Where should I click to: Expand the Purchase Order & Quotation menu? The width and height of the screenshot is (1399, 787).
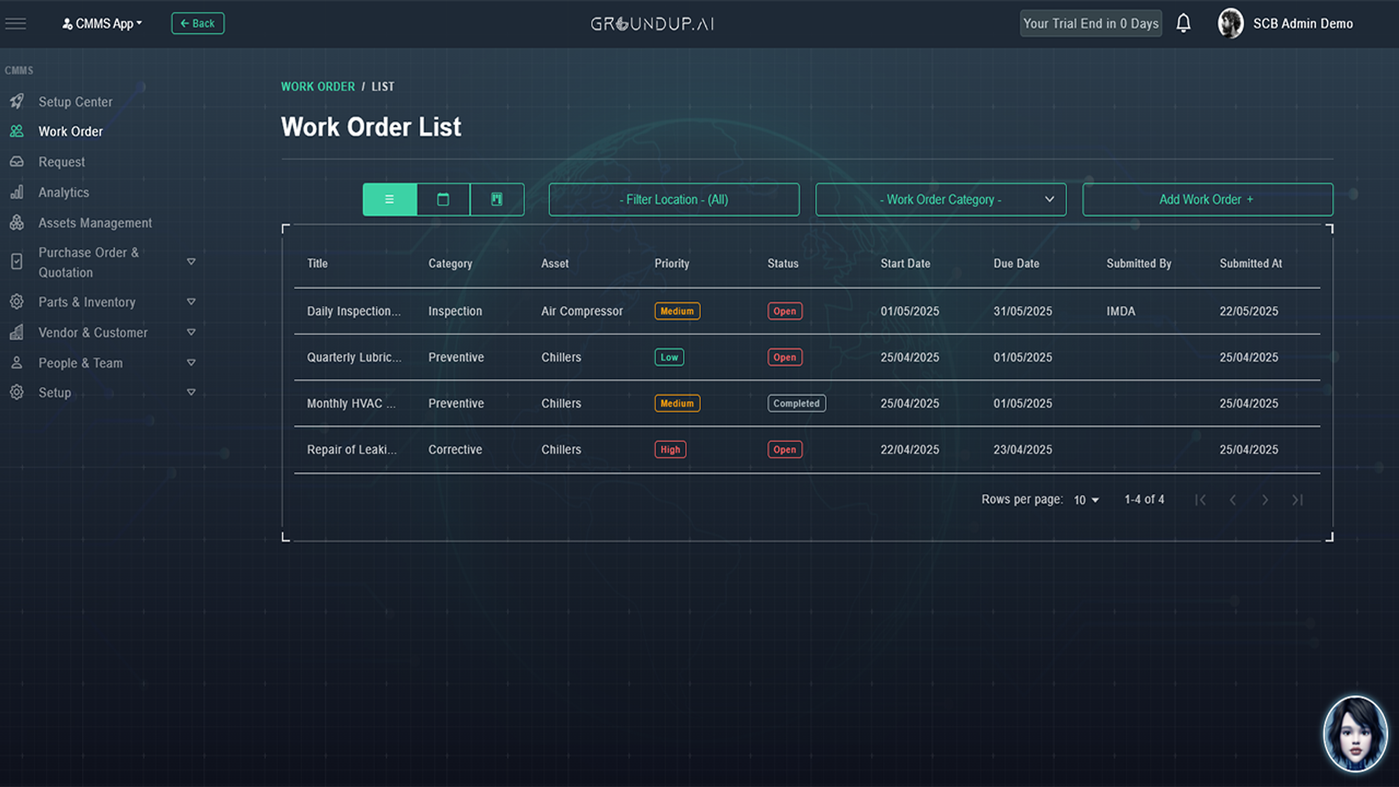click(x=191, y=262)
